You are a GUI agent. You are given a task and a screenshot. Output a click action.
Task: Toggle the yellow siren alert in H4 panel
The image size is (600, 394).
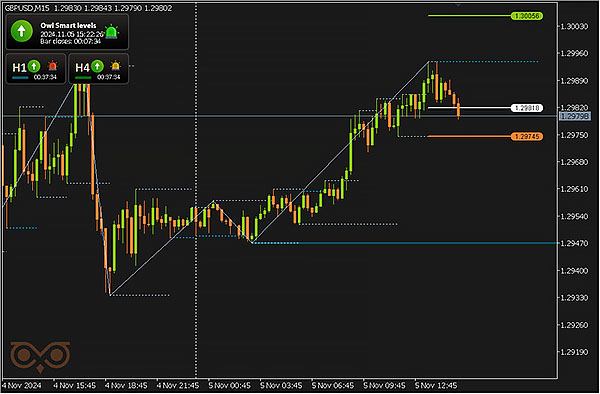click(x=115, y=66)
